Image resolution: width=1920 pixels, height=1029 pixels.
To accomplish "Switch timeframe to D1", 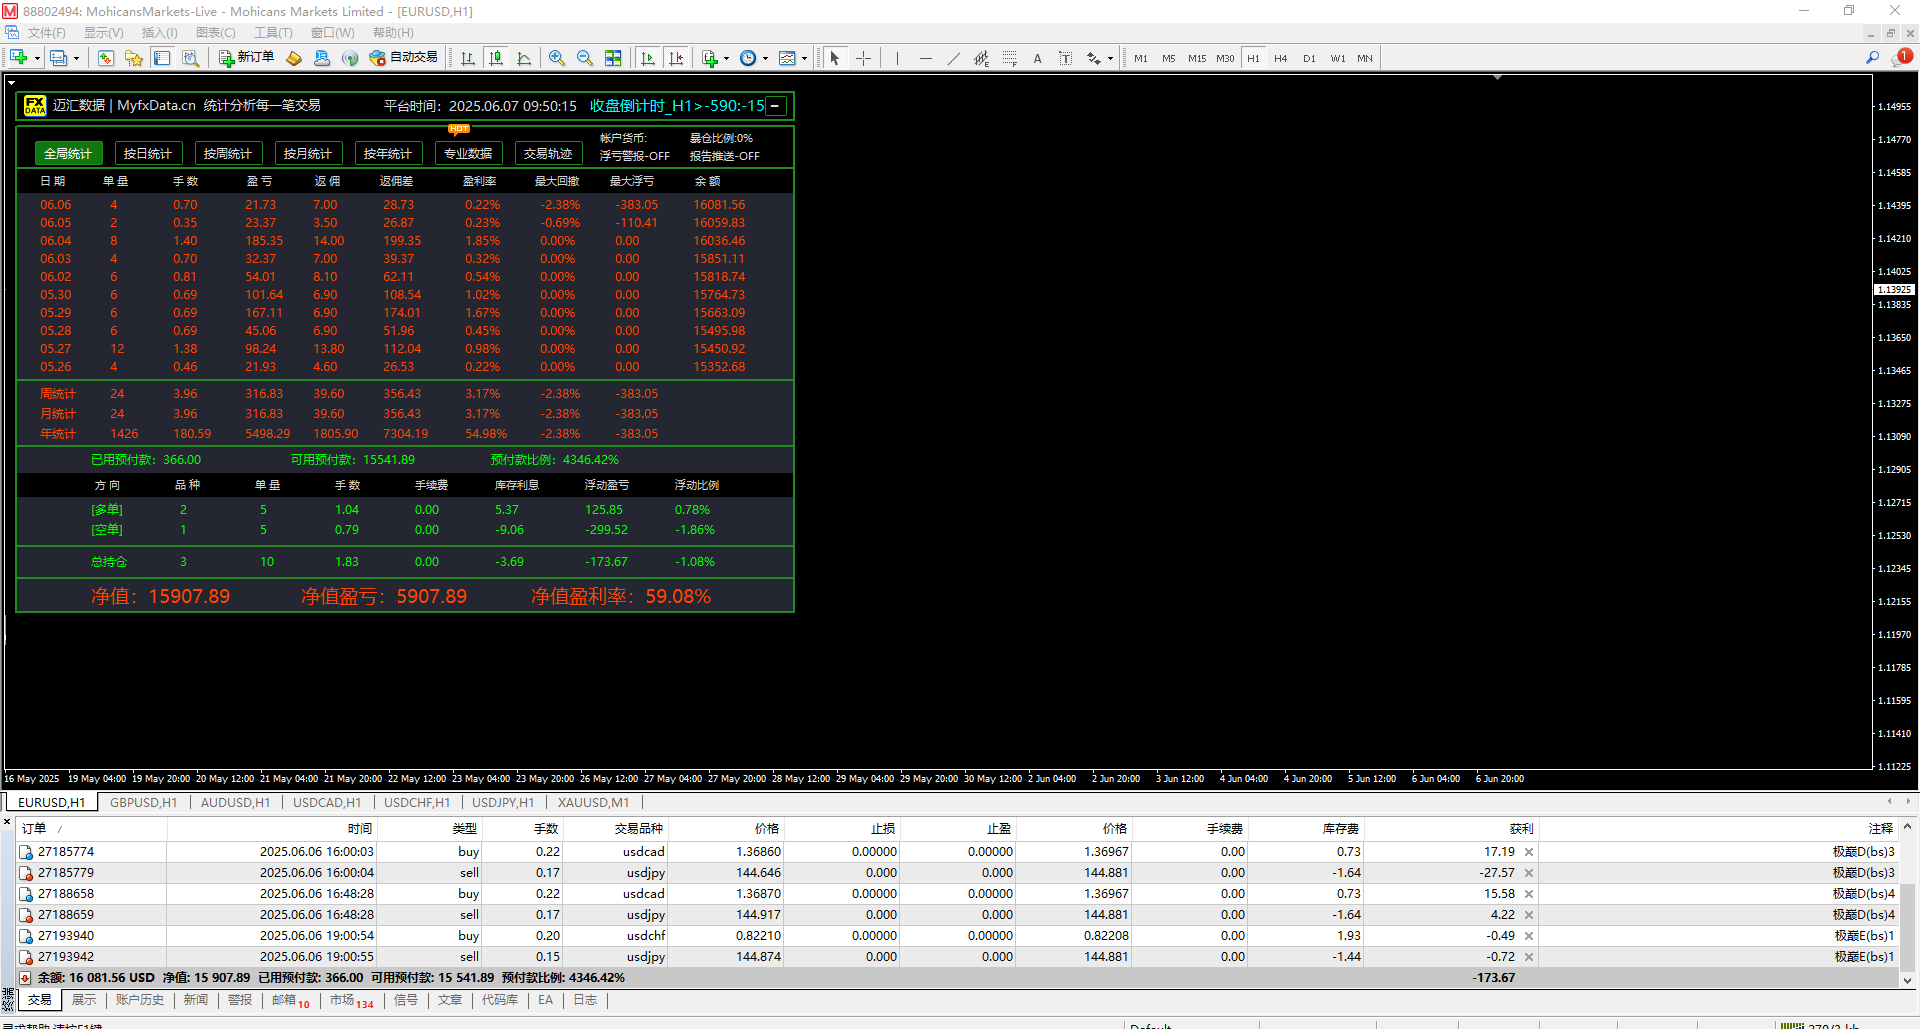I will coord(1309,58).
